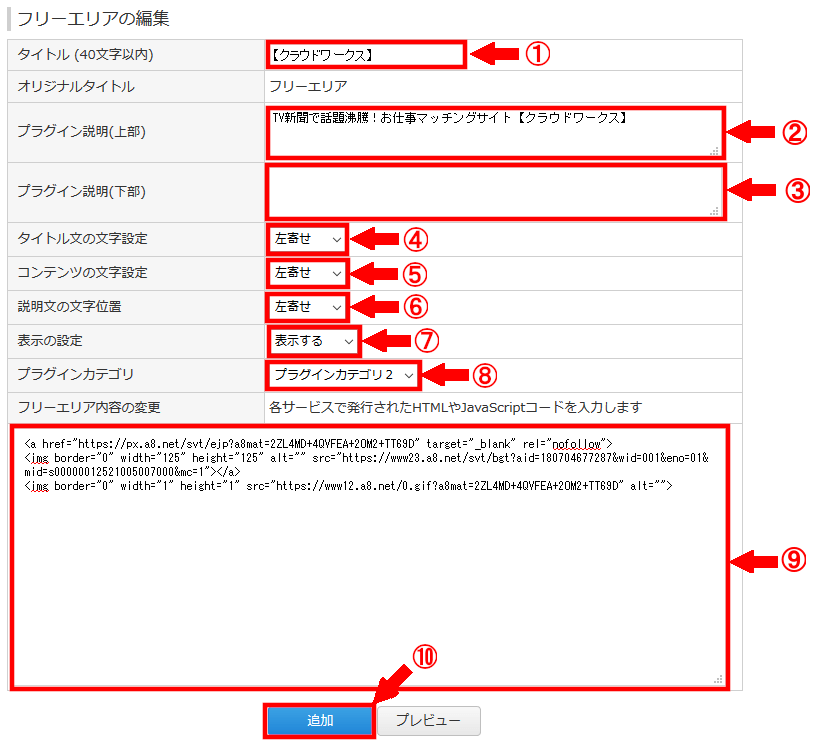The image size is (840, 740).
Task: Open the タイトル文の文字設定 dropdown
Action: pyautogui.click(x=308, y=239)
